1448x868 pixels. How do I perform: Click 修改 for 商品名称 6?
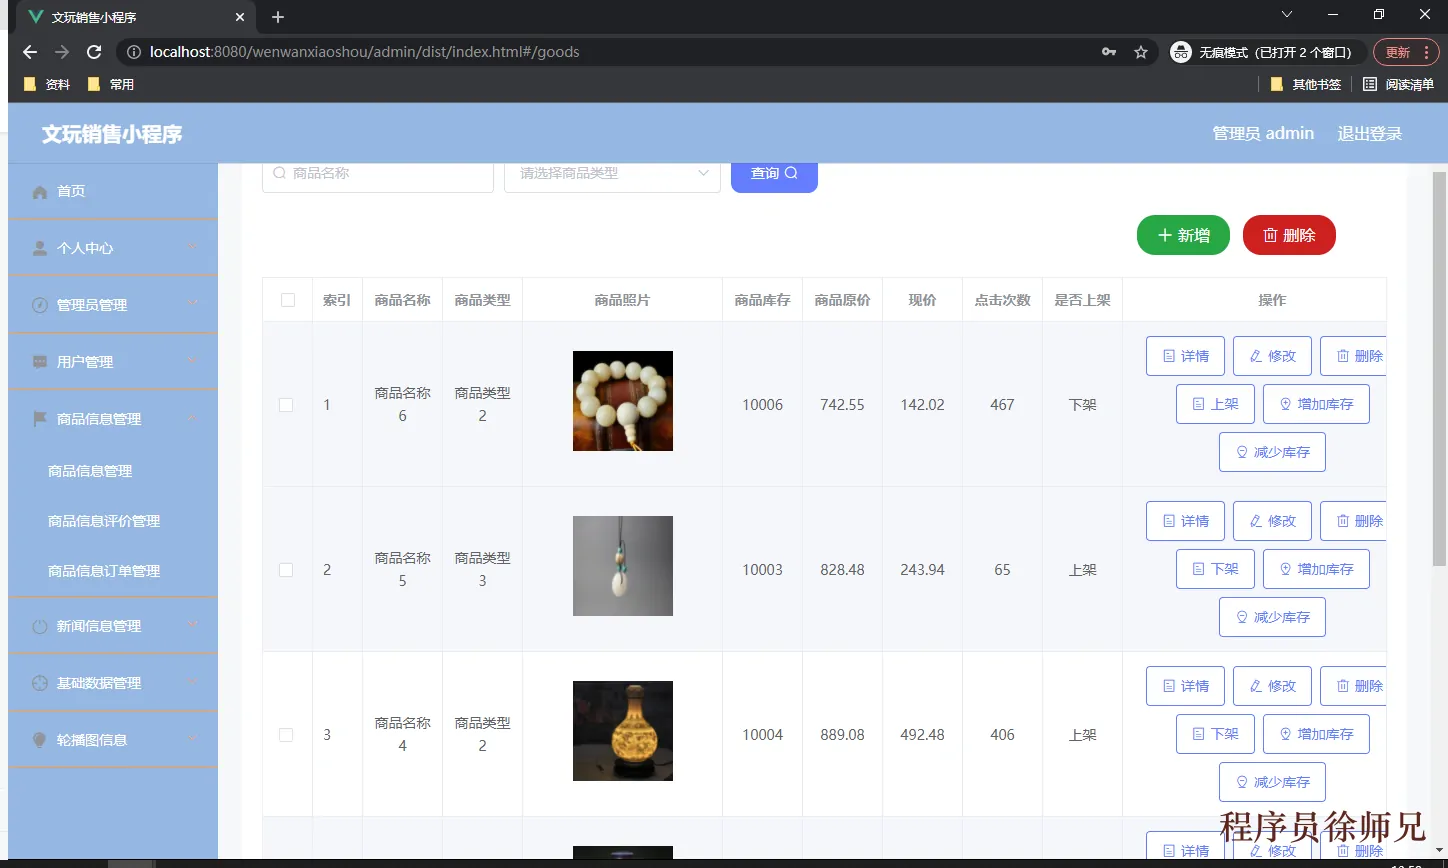point(1272,356)
